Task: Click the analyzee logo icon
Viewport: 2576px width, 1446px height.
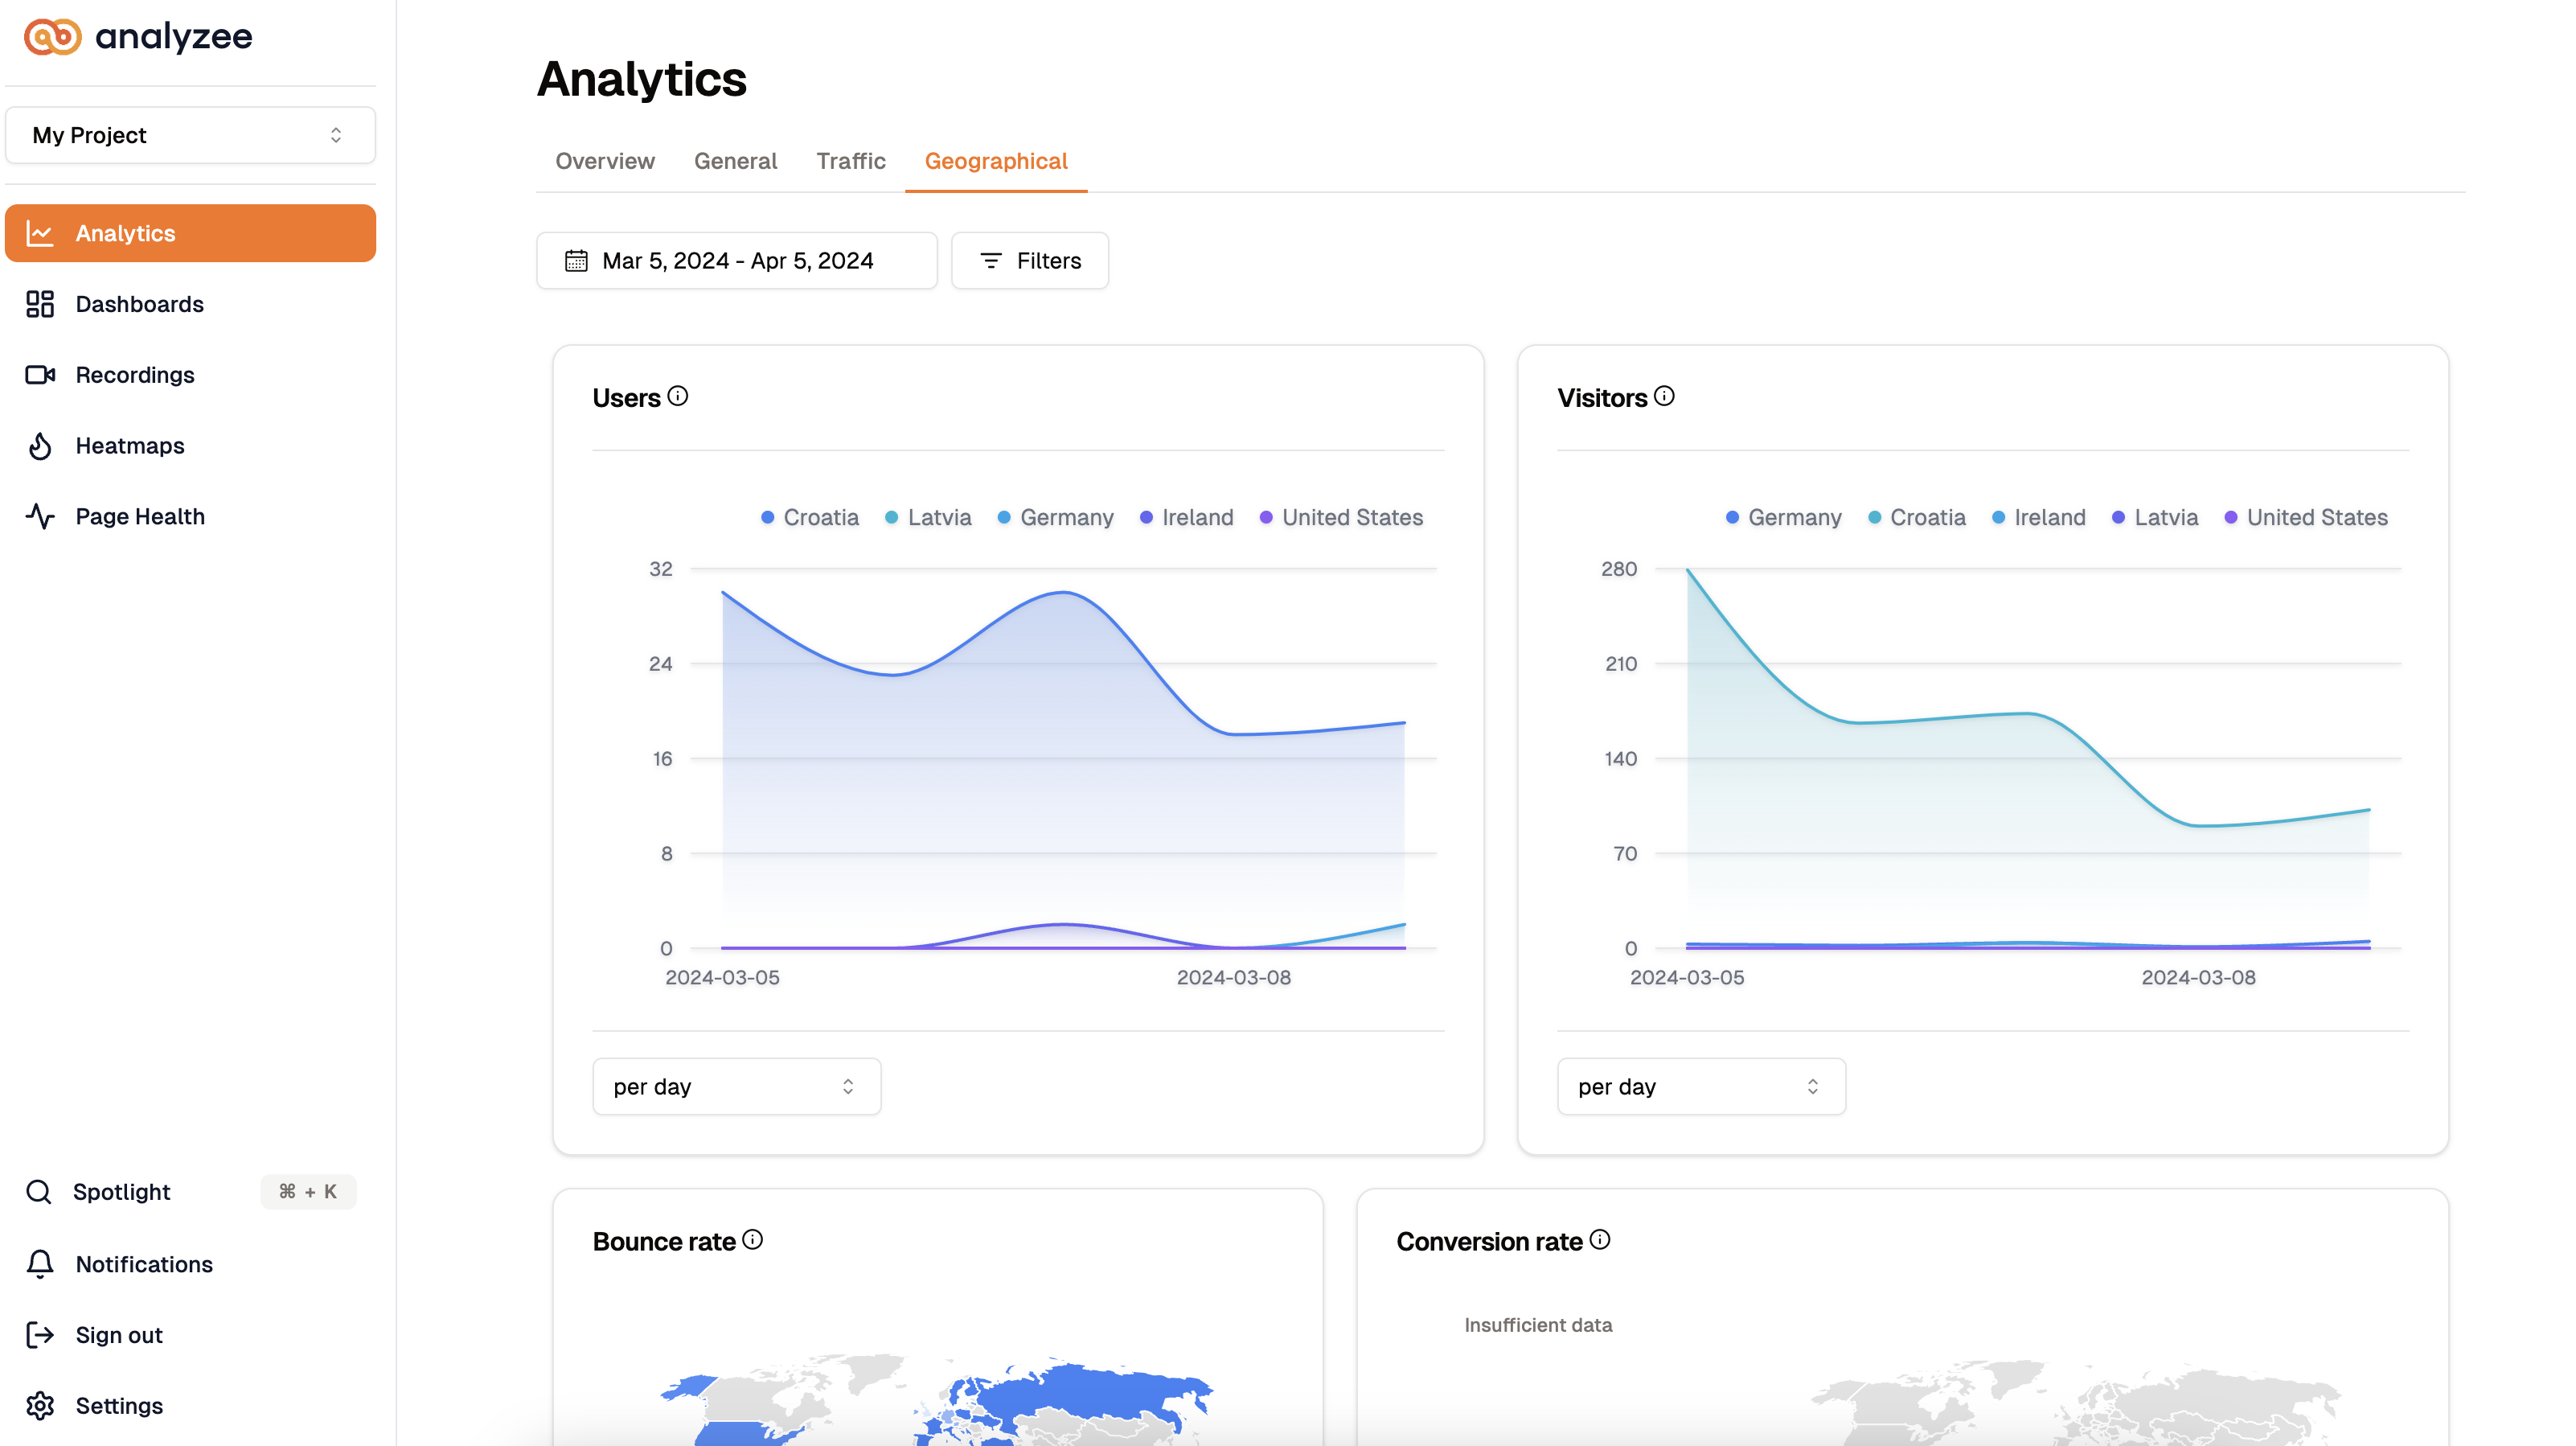Action: [x=53, y=37]
